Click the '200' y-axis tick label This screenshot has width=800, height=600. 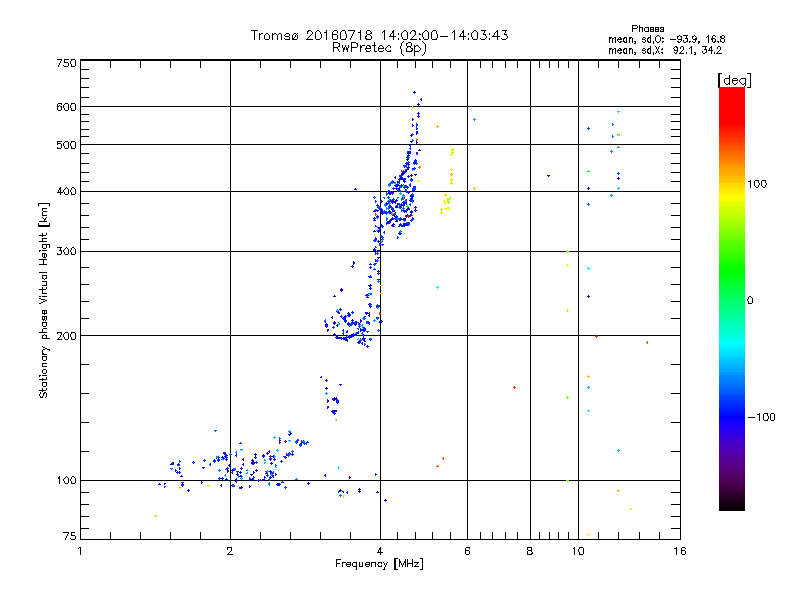coord(66,336)
